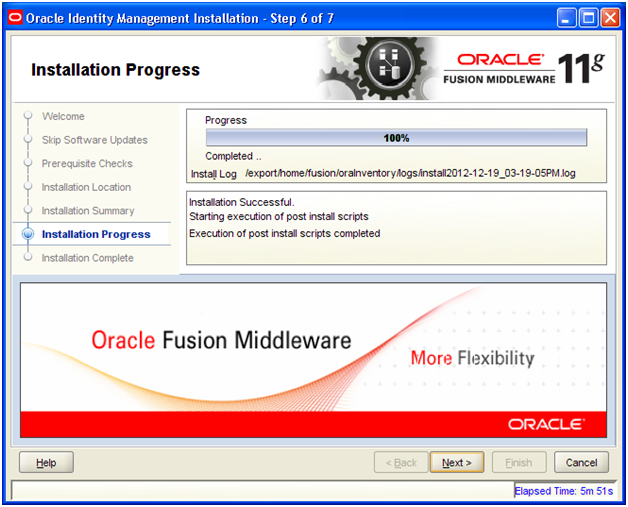Click the 'Installation Successful.' message
Viewport: 628px width, 507px height.
coord(242,202)
